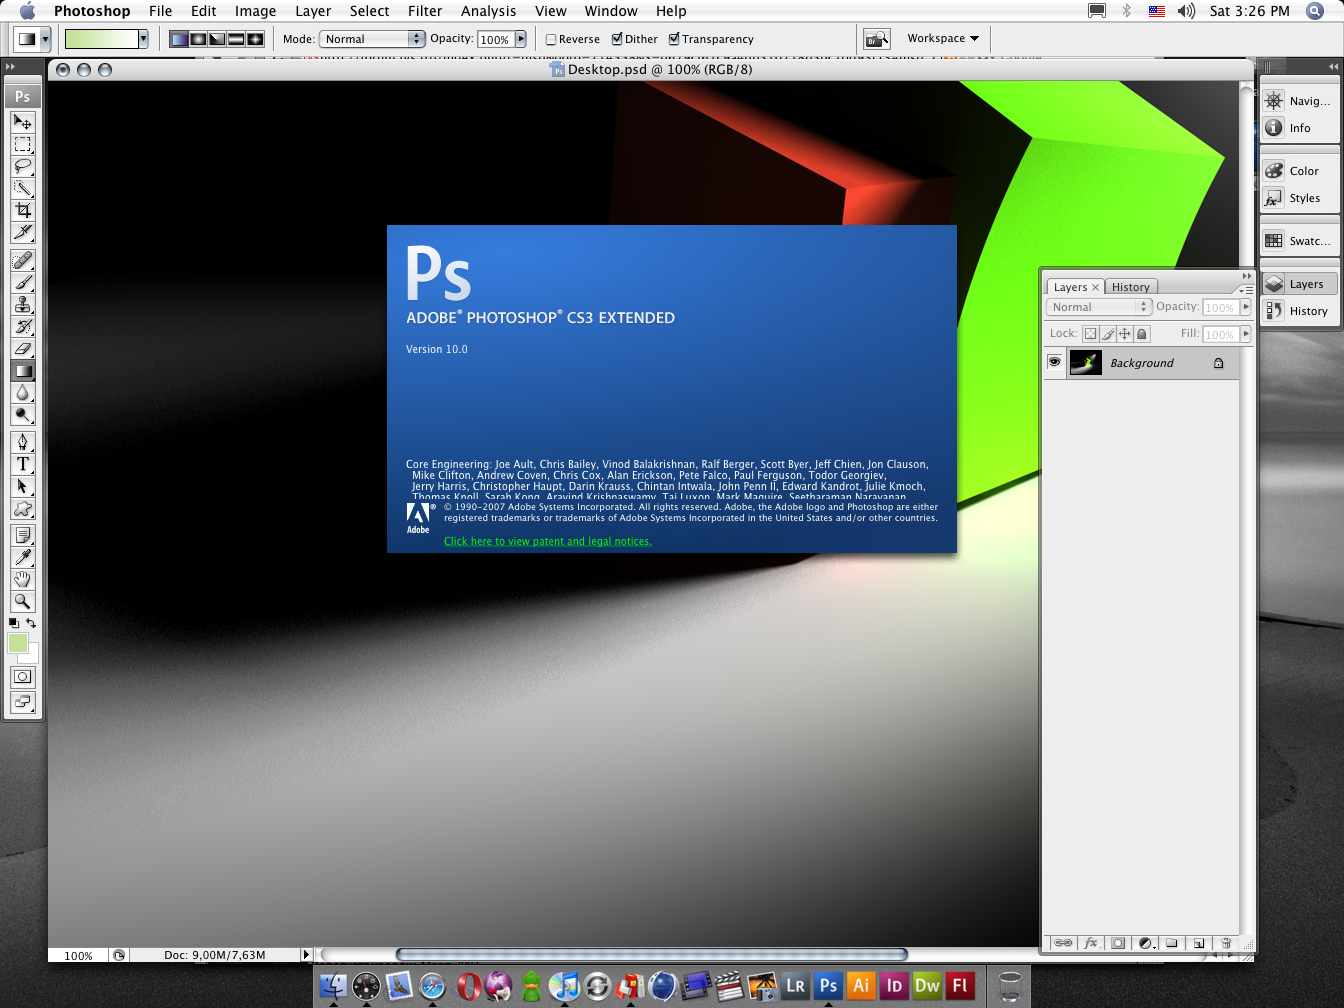
Task: Open the Filter menu
Action: (x=425, y=11)
